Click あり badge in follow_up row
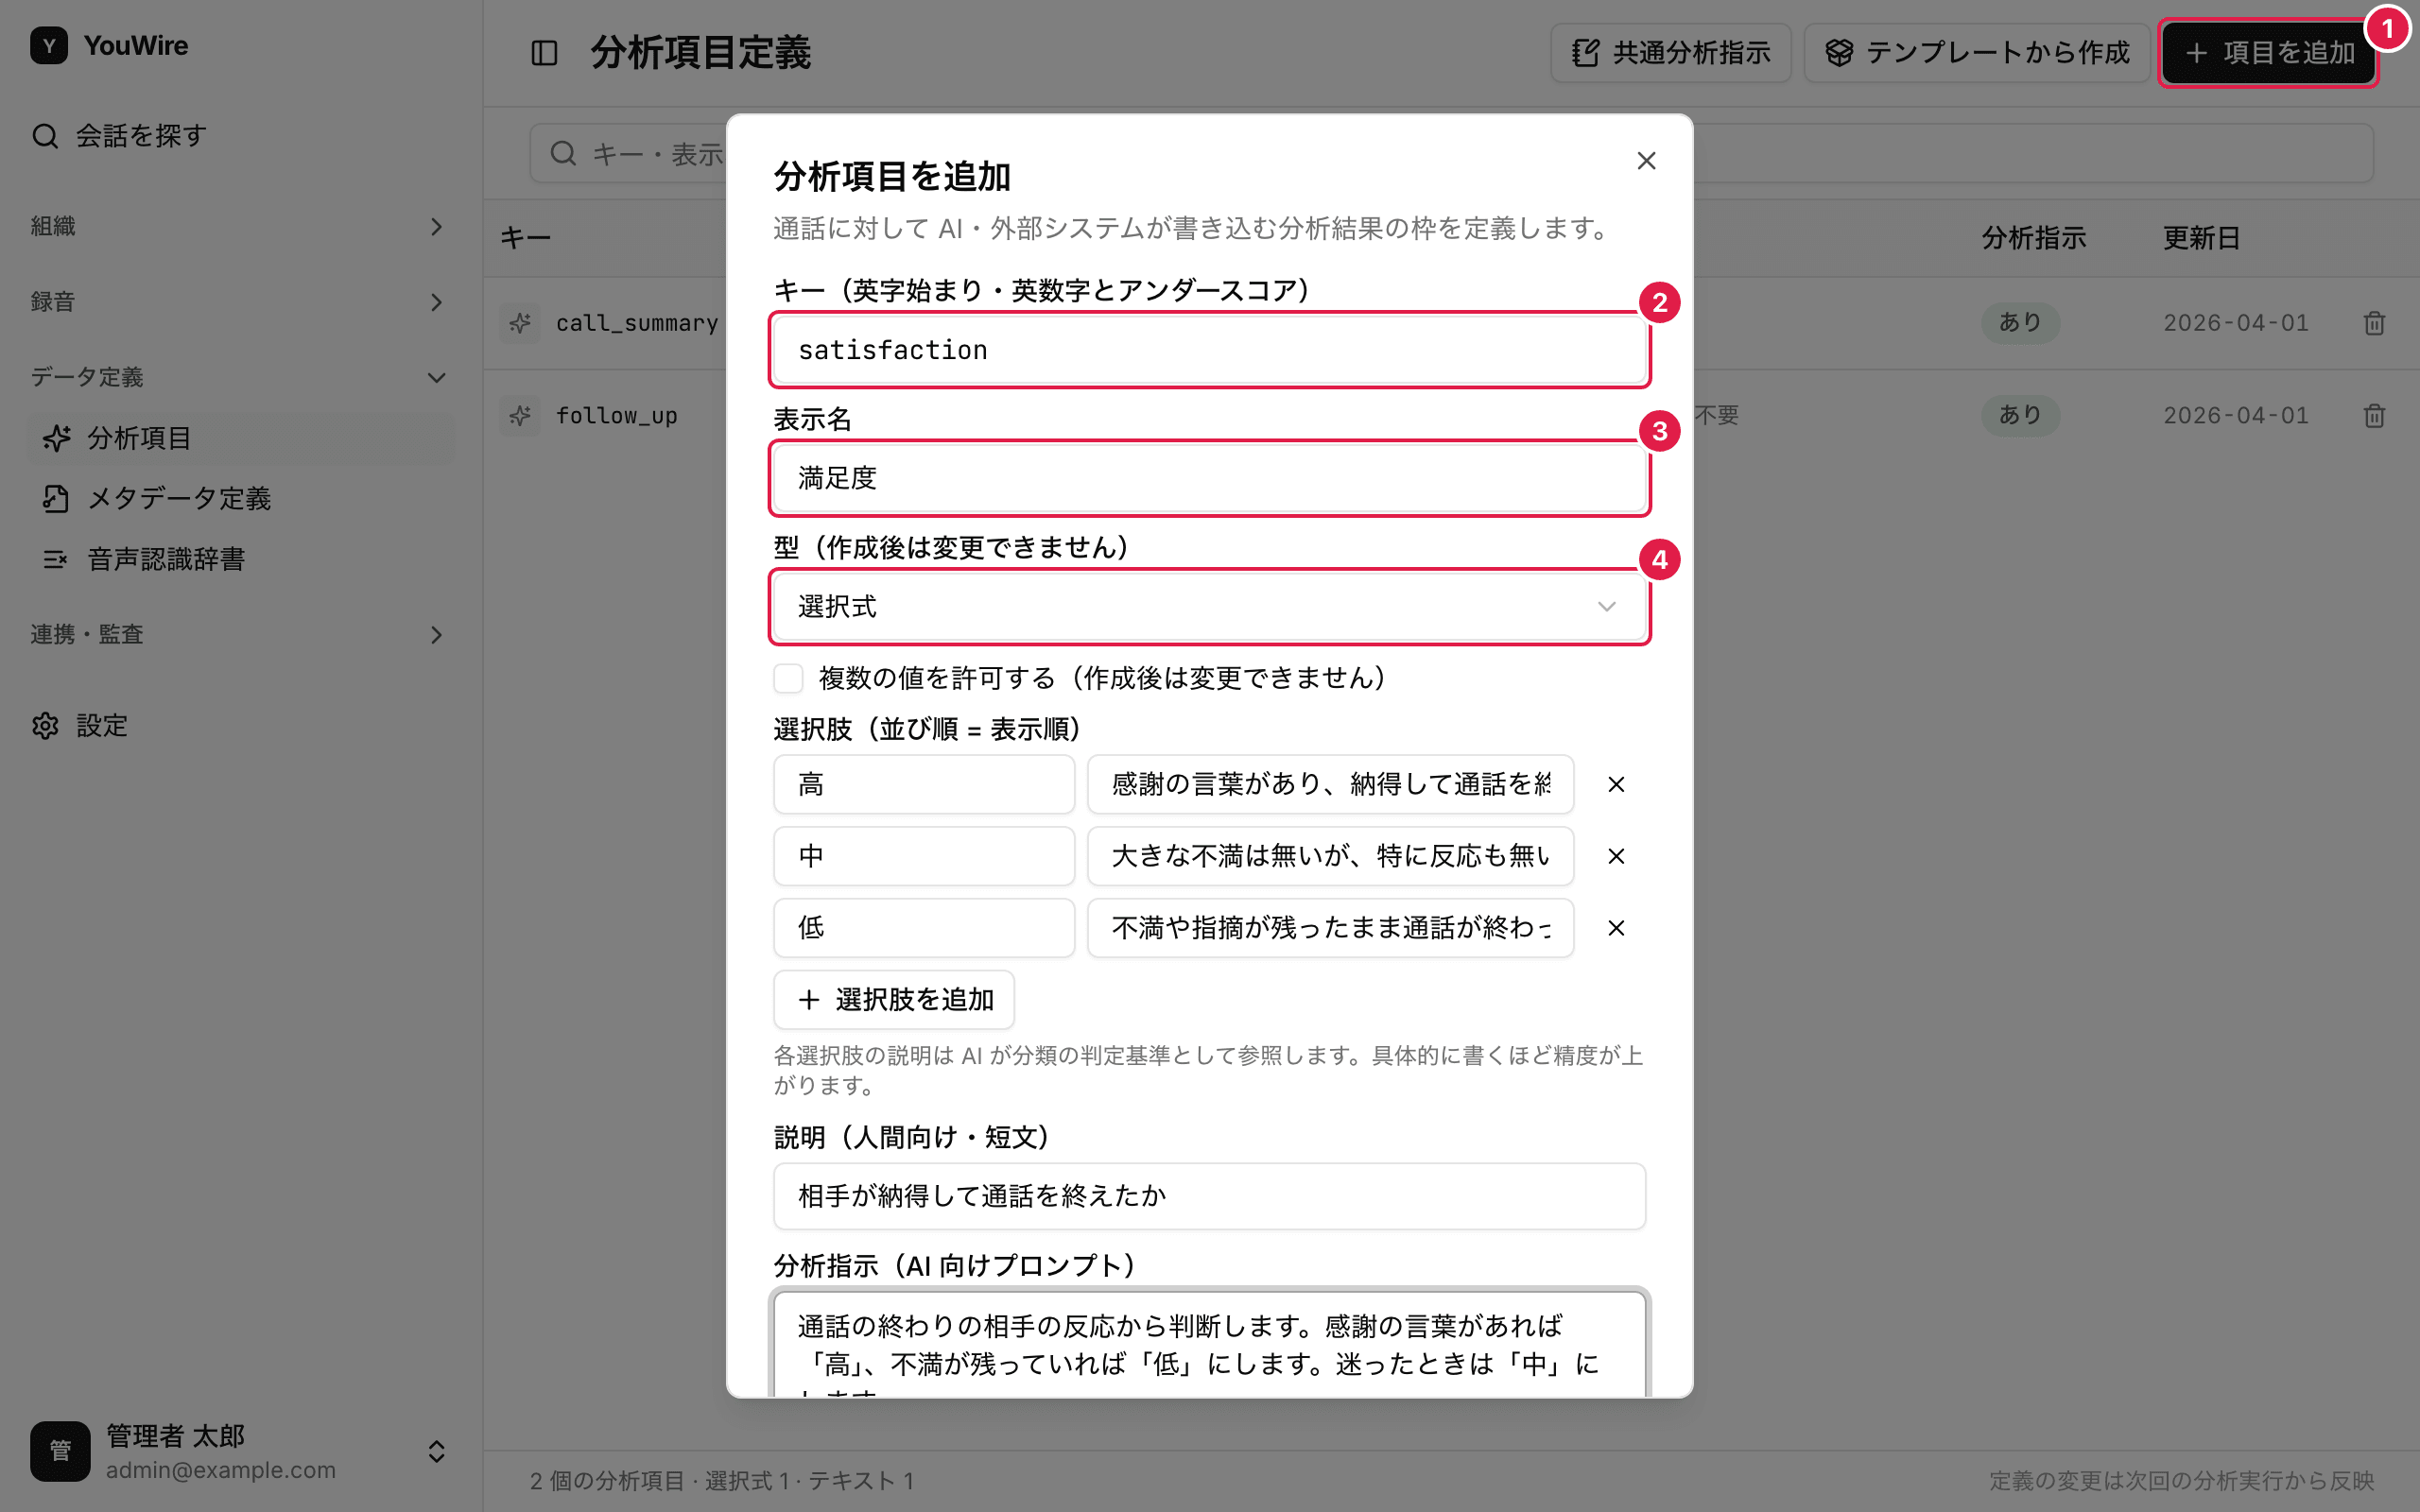The image size is (2420, 1512). pos(2020,415)
